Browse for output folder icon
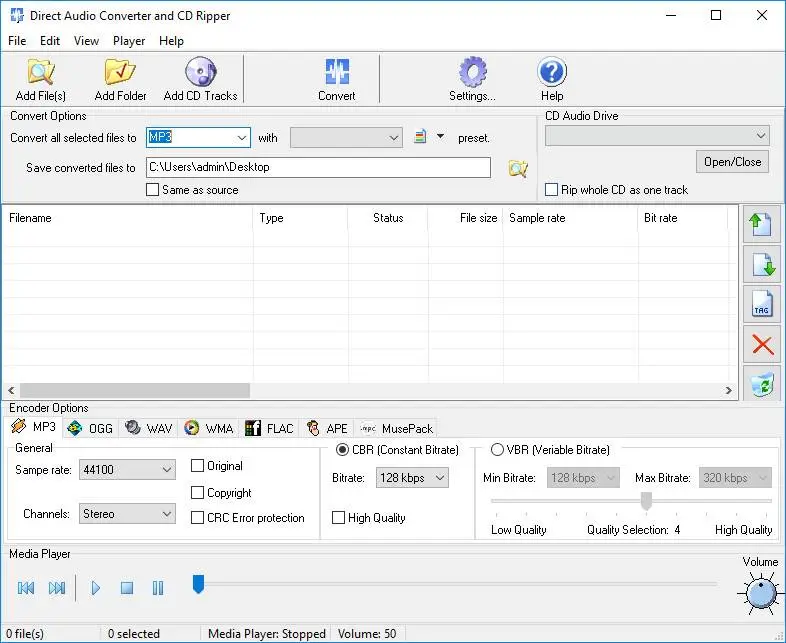Screen dimensions: 786x643 518,168
